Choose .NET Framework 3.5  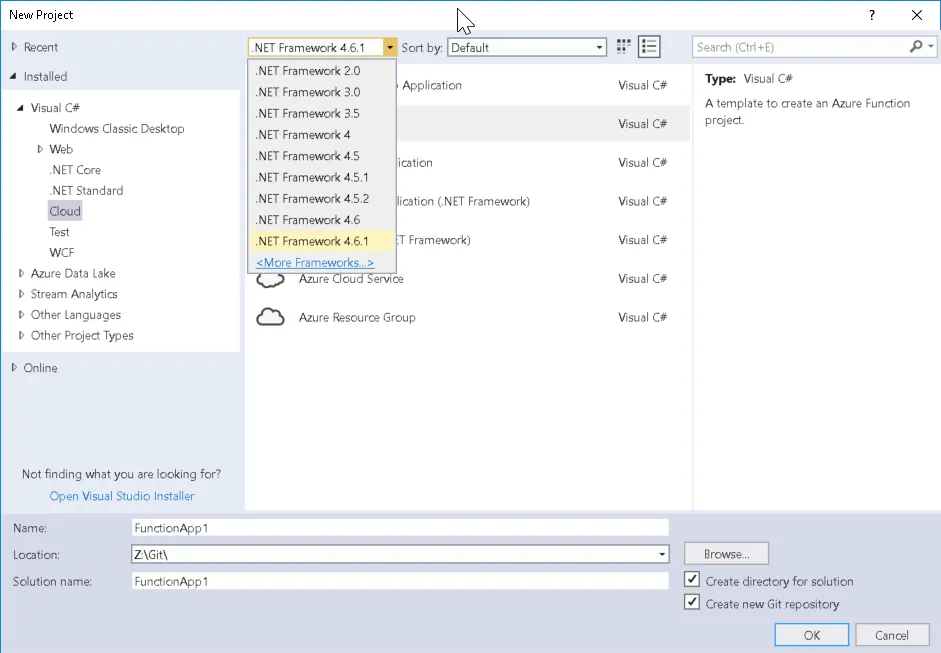tap(322, 113)
